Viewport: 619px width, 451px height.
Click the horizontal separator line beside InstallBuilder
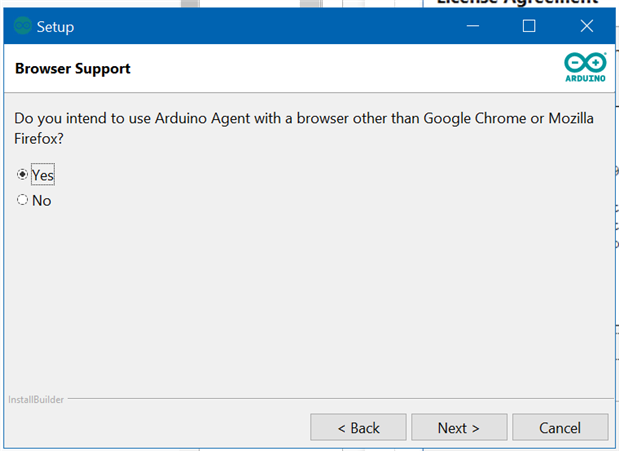pyautogui.click(x=341, y=399)
